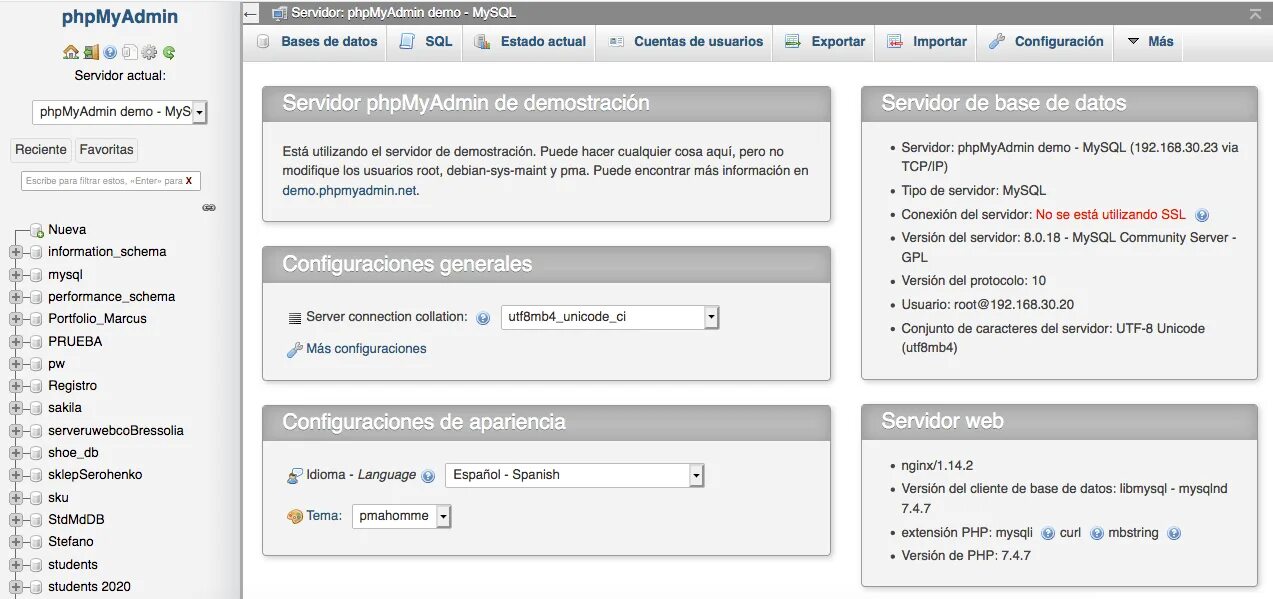This screenshot has height=599, width=1273.
Task: Select Nueva to create a database
Action: [67, 230]
